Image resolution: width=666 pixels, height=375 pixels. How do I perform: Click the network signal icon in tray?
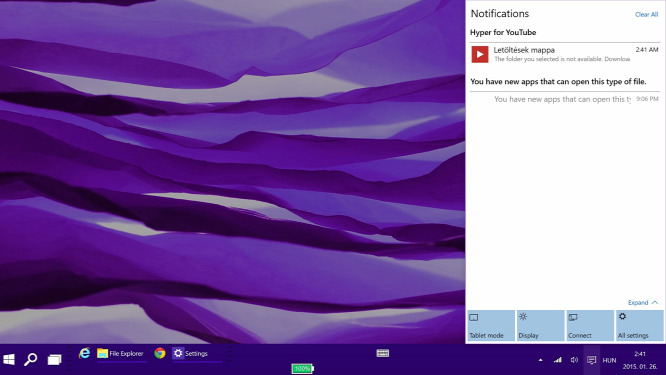tap(557, 360)
